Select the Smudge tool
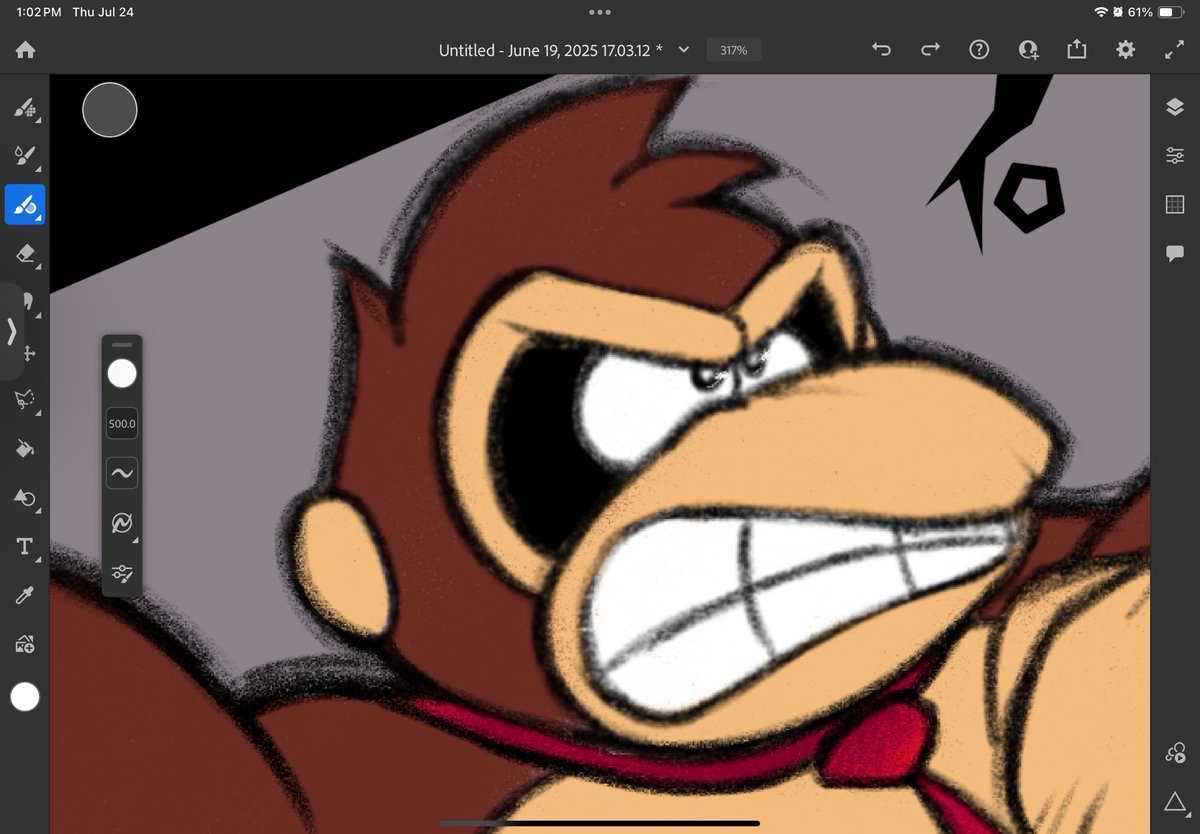 tap(27, 301)
